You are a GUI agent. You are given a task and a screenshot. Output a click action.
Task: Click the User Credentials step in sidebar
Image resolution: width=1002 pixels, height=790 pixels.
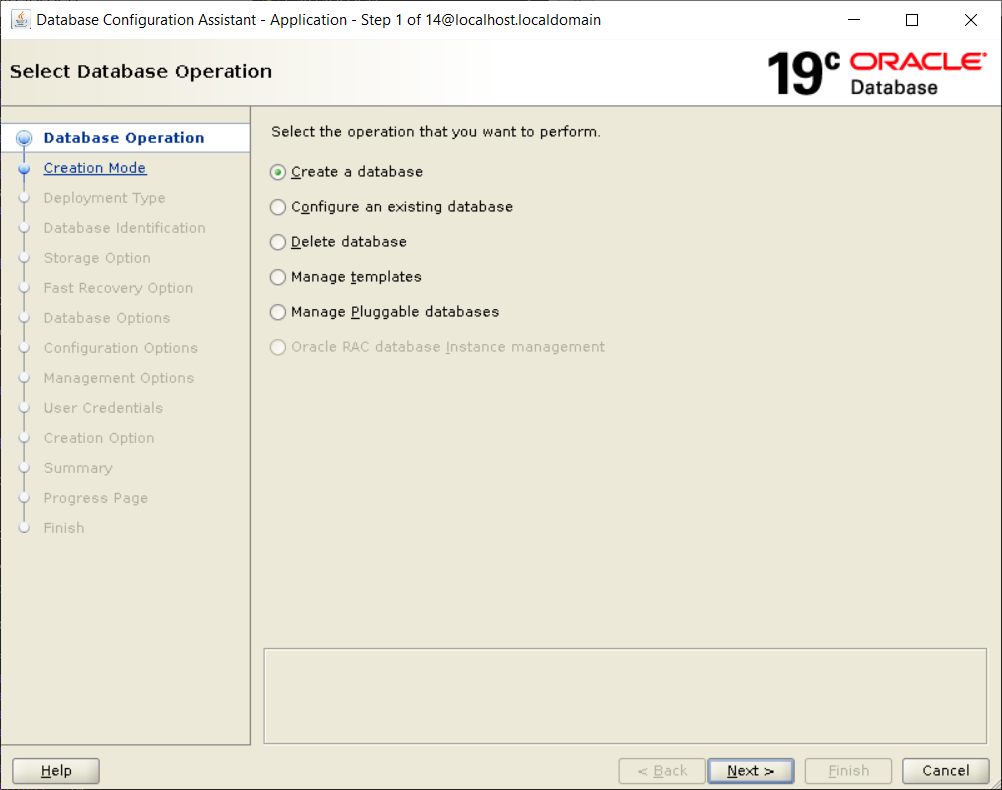[x=103, y=408]
